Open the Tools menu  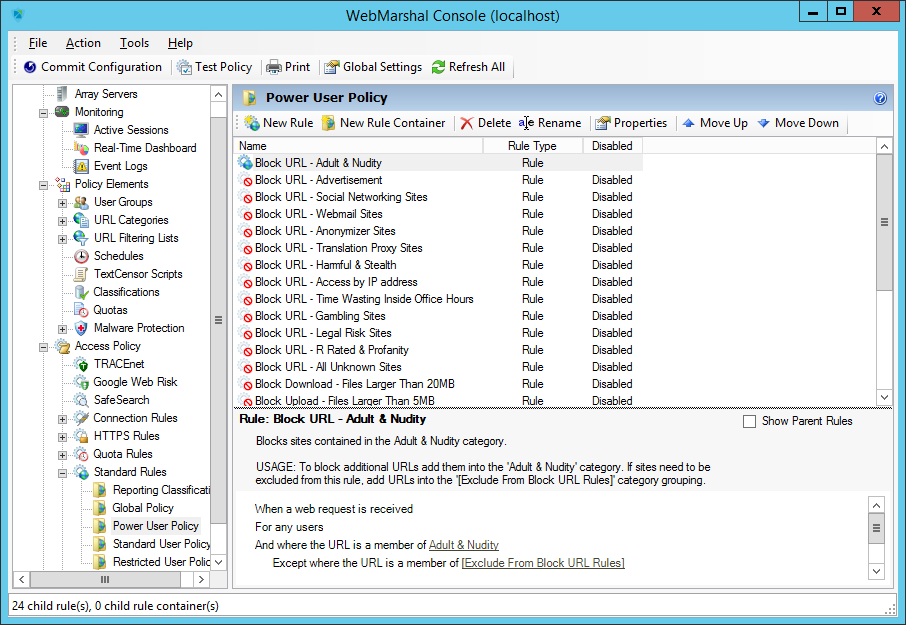(x=134, y=43)
